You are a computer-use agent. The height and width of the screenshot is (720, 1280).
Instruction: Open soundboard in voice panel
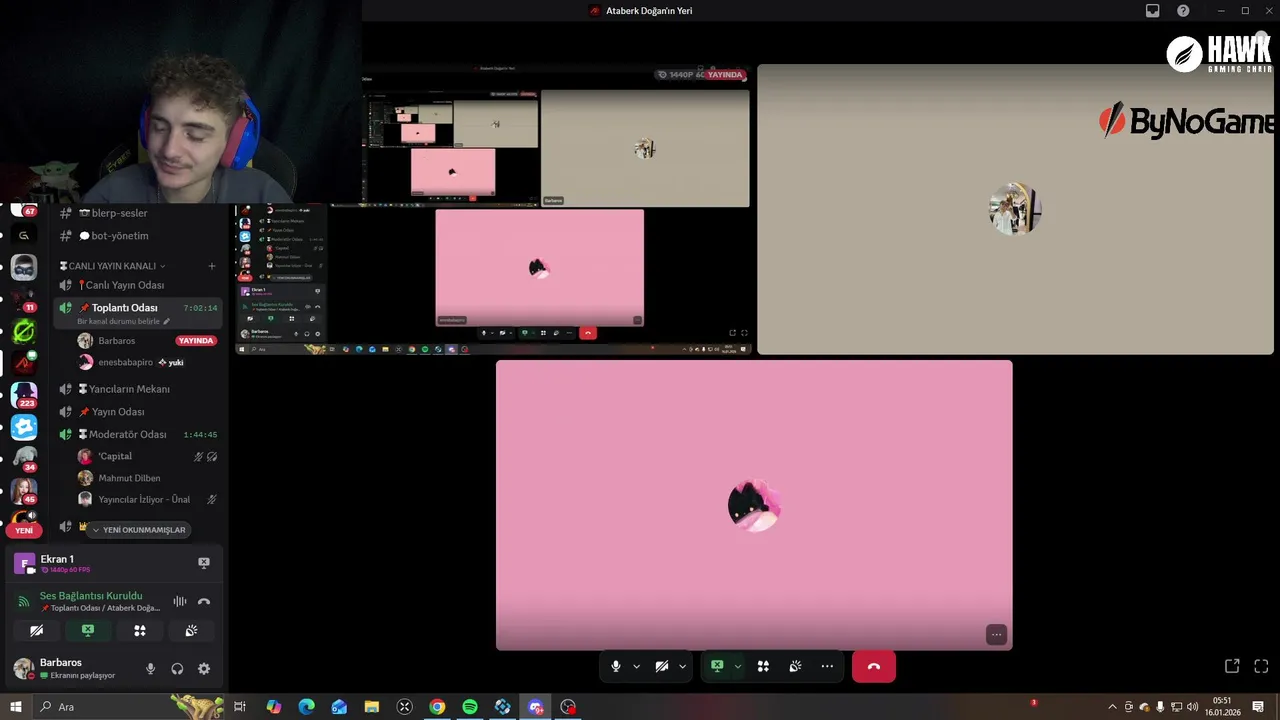(x=191, y=631)
